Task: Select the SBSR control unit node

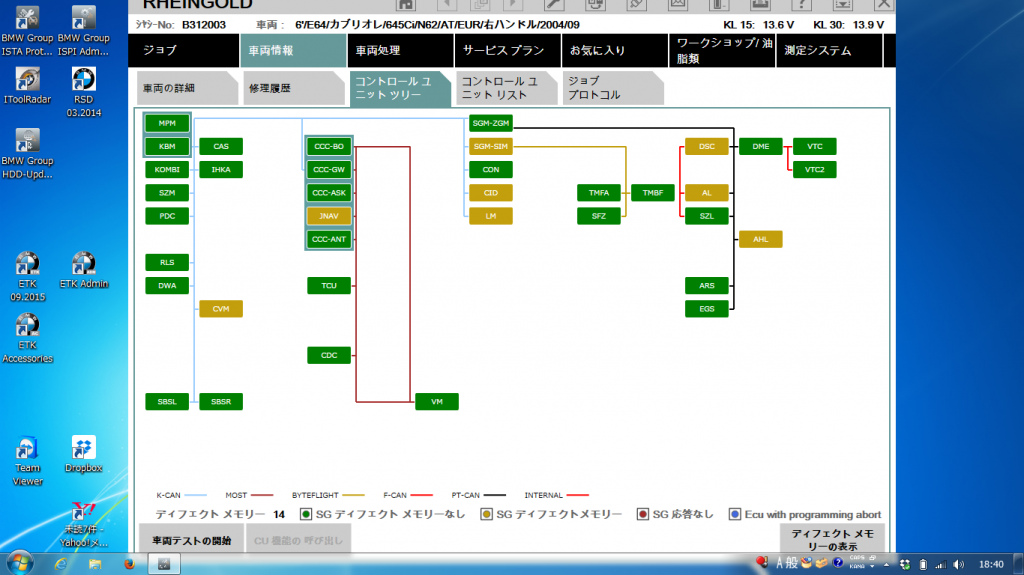Action: pos(221,401)
